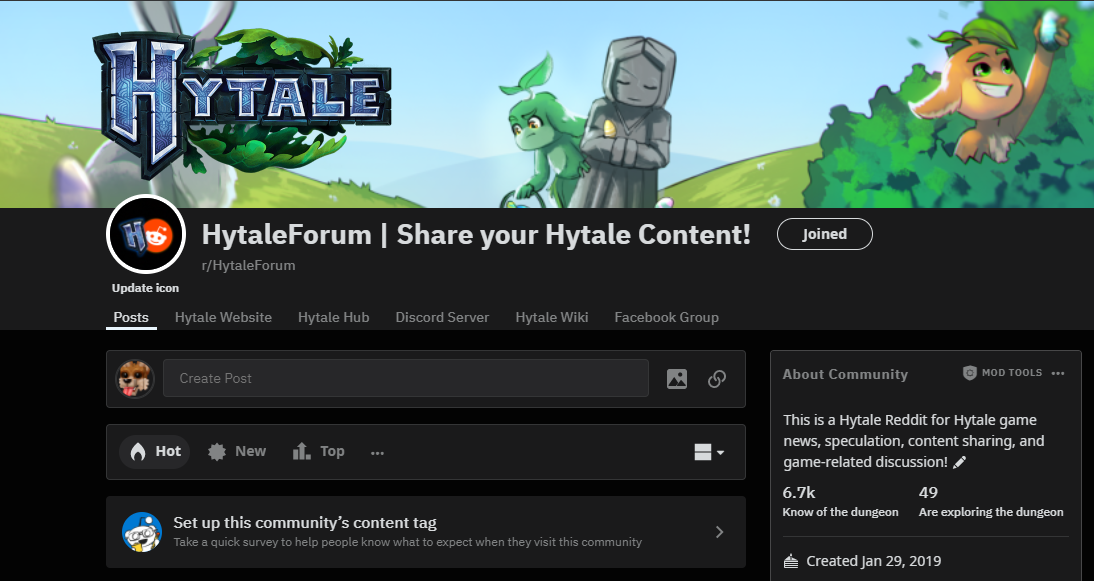Viewport: 1094px width, 581px height.
Task: Open About Community more options ellipsis
Action: coord(1058,373)
